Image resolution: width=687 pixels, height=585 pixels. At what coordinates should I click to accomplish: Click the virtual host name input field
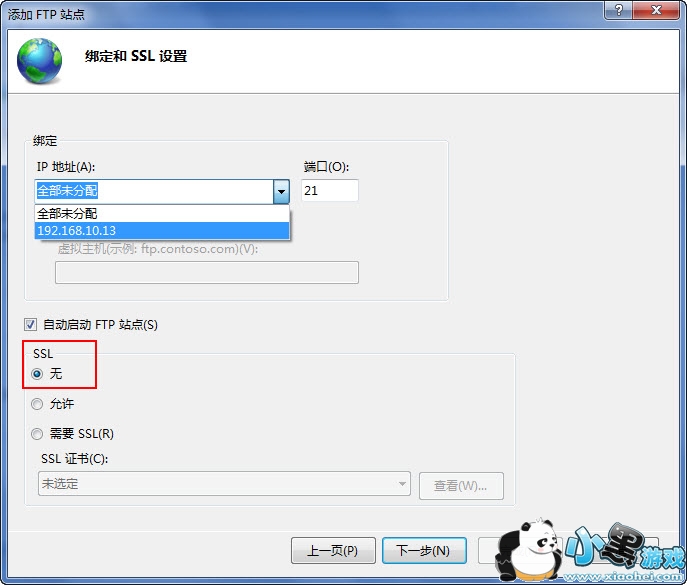point(207,273)
